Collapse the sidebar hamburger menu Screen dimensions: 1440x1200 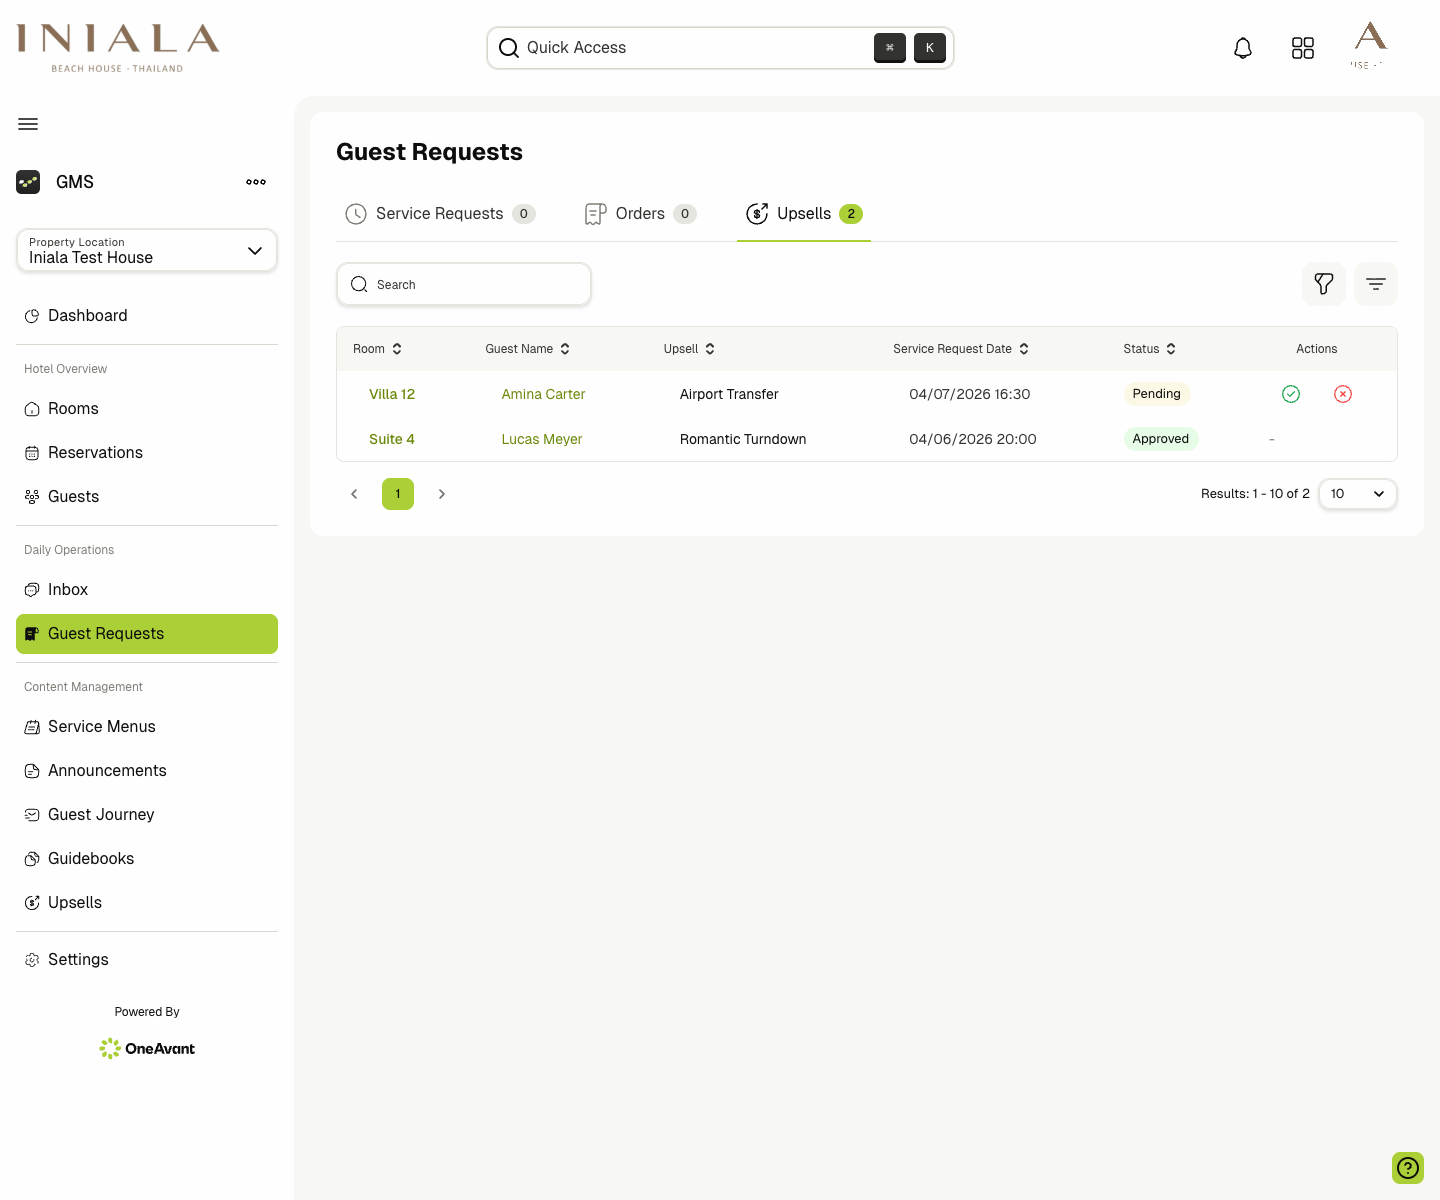(28, 124)
